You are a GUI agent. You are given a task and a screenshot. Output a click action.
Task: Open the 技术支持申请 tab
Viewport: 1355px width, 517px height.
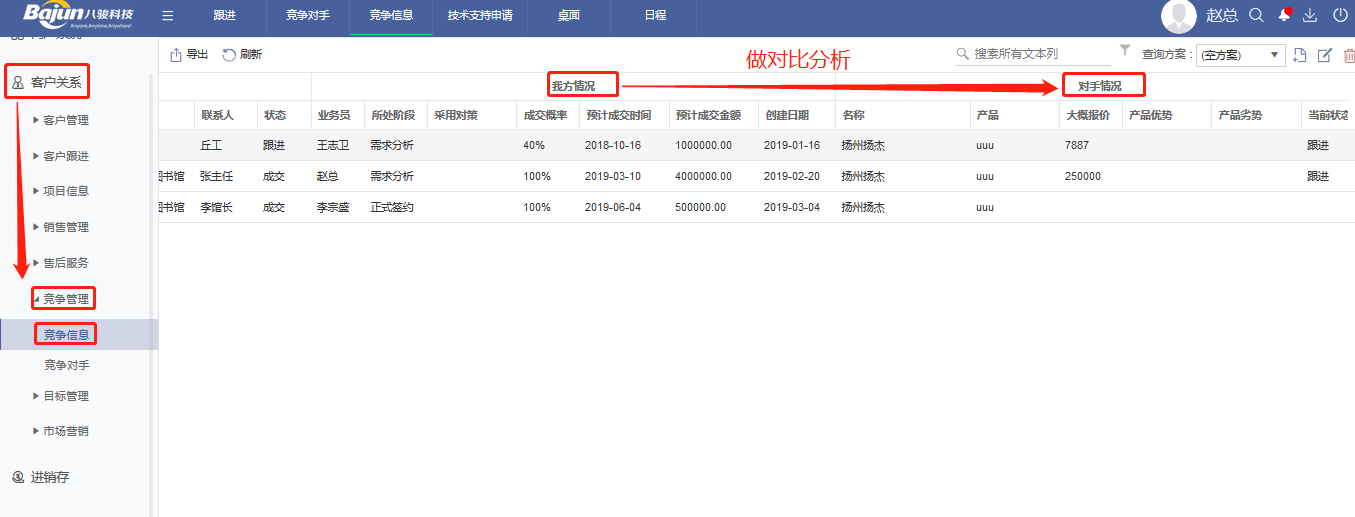[480, 16]
